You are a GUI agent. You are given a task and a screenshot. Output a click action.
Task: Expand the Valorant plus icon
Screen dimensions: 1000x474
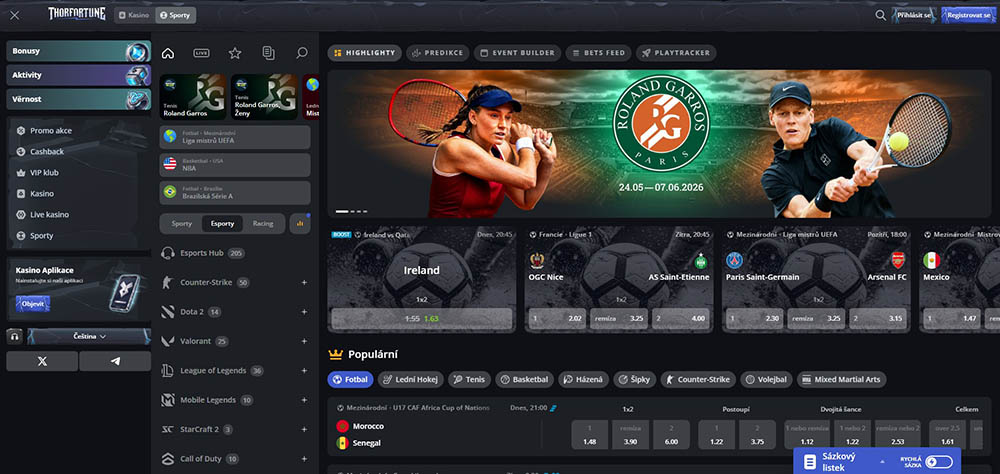(x=304, y=341)
